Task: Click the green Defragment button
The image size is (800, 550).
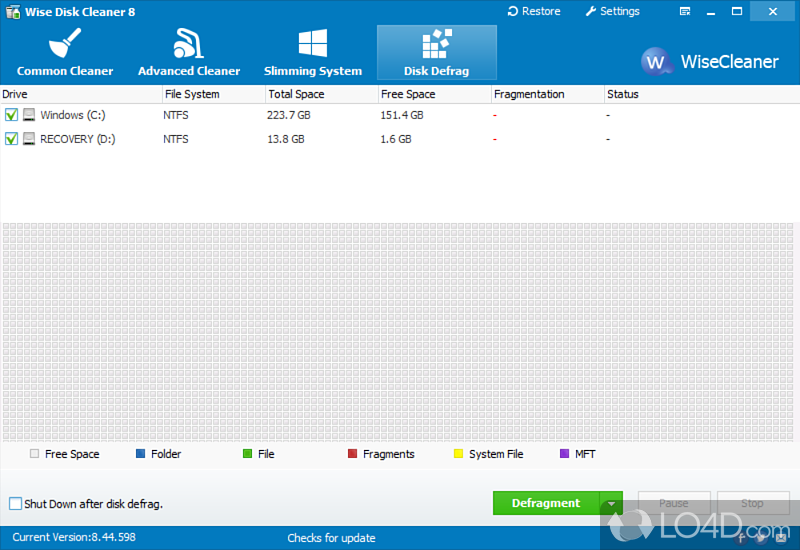Action: pos(546,503)
